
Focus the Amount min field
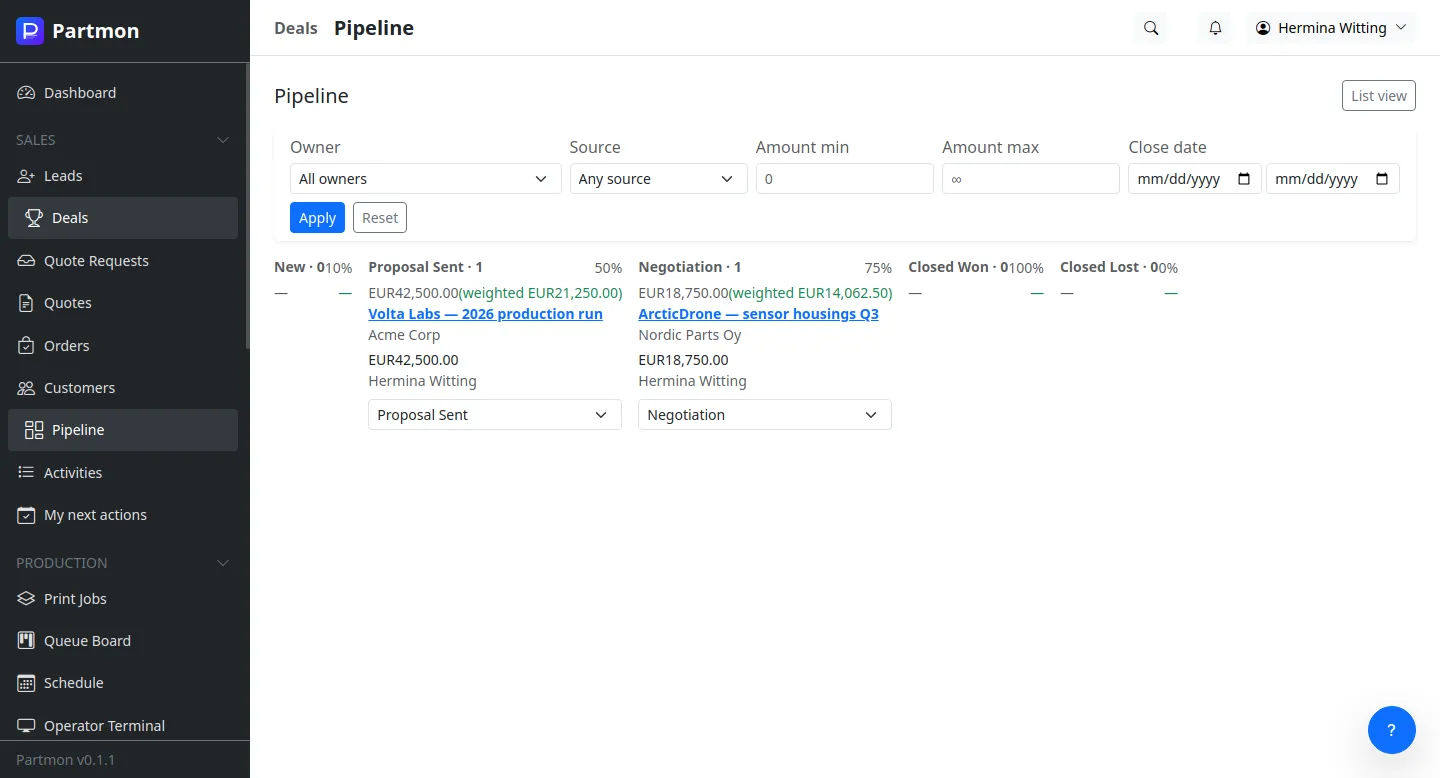pyautogui.click(x=845, y=179)
